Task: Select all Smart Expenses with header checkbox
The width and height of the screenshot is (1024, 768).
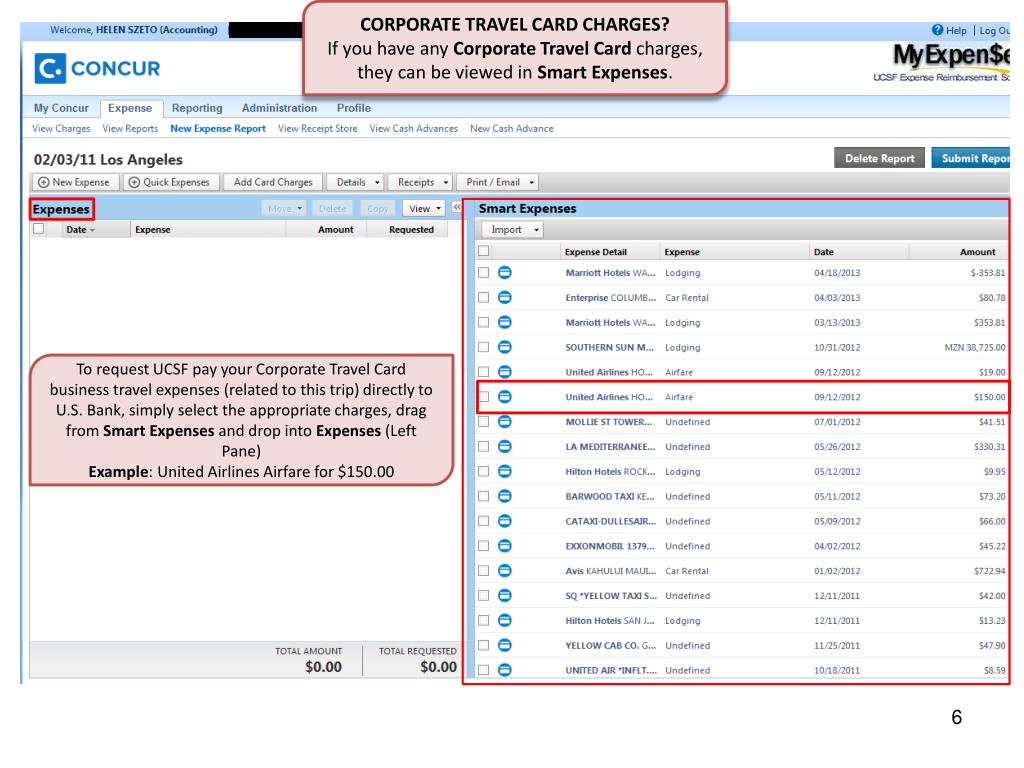Action: tap(483, 251)
